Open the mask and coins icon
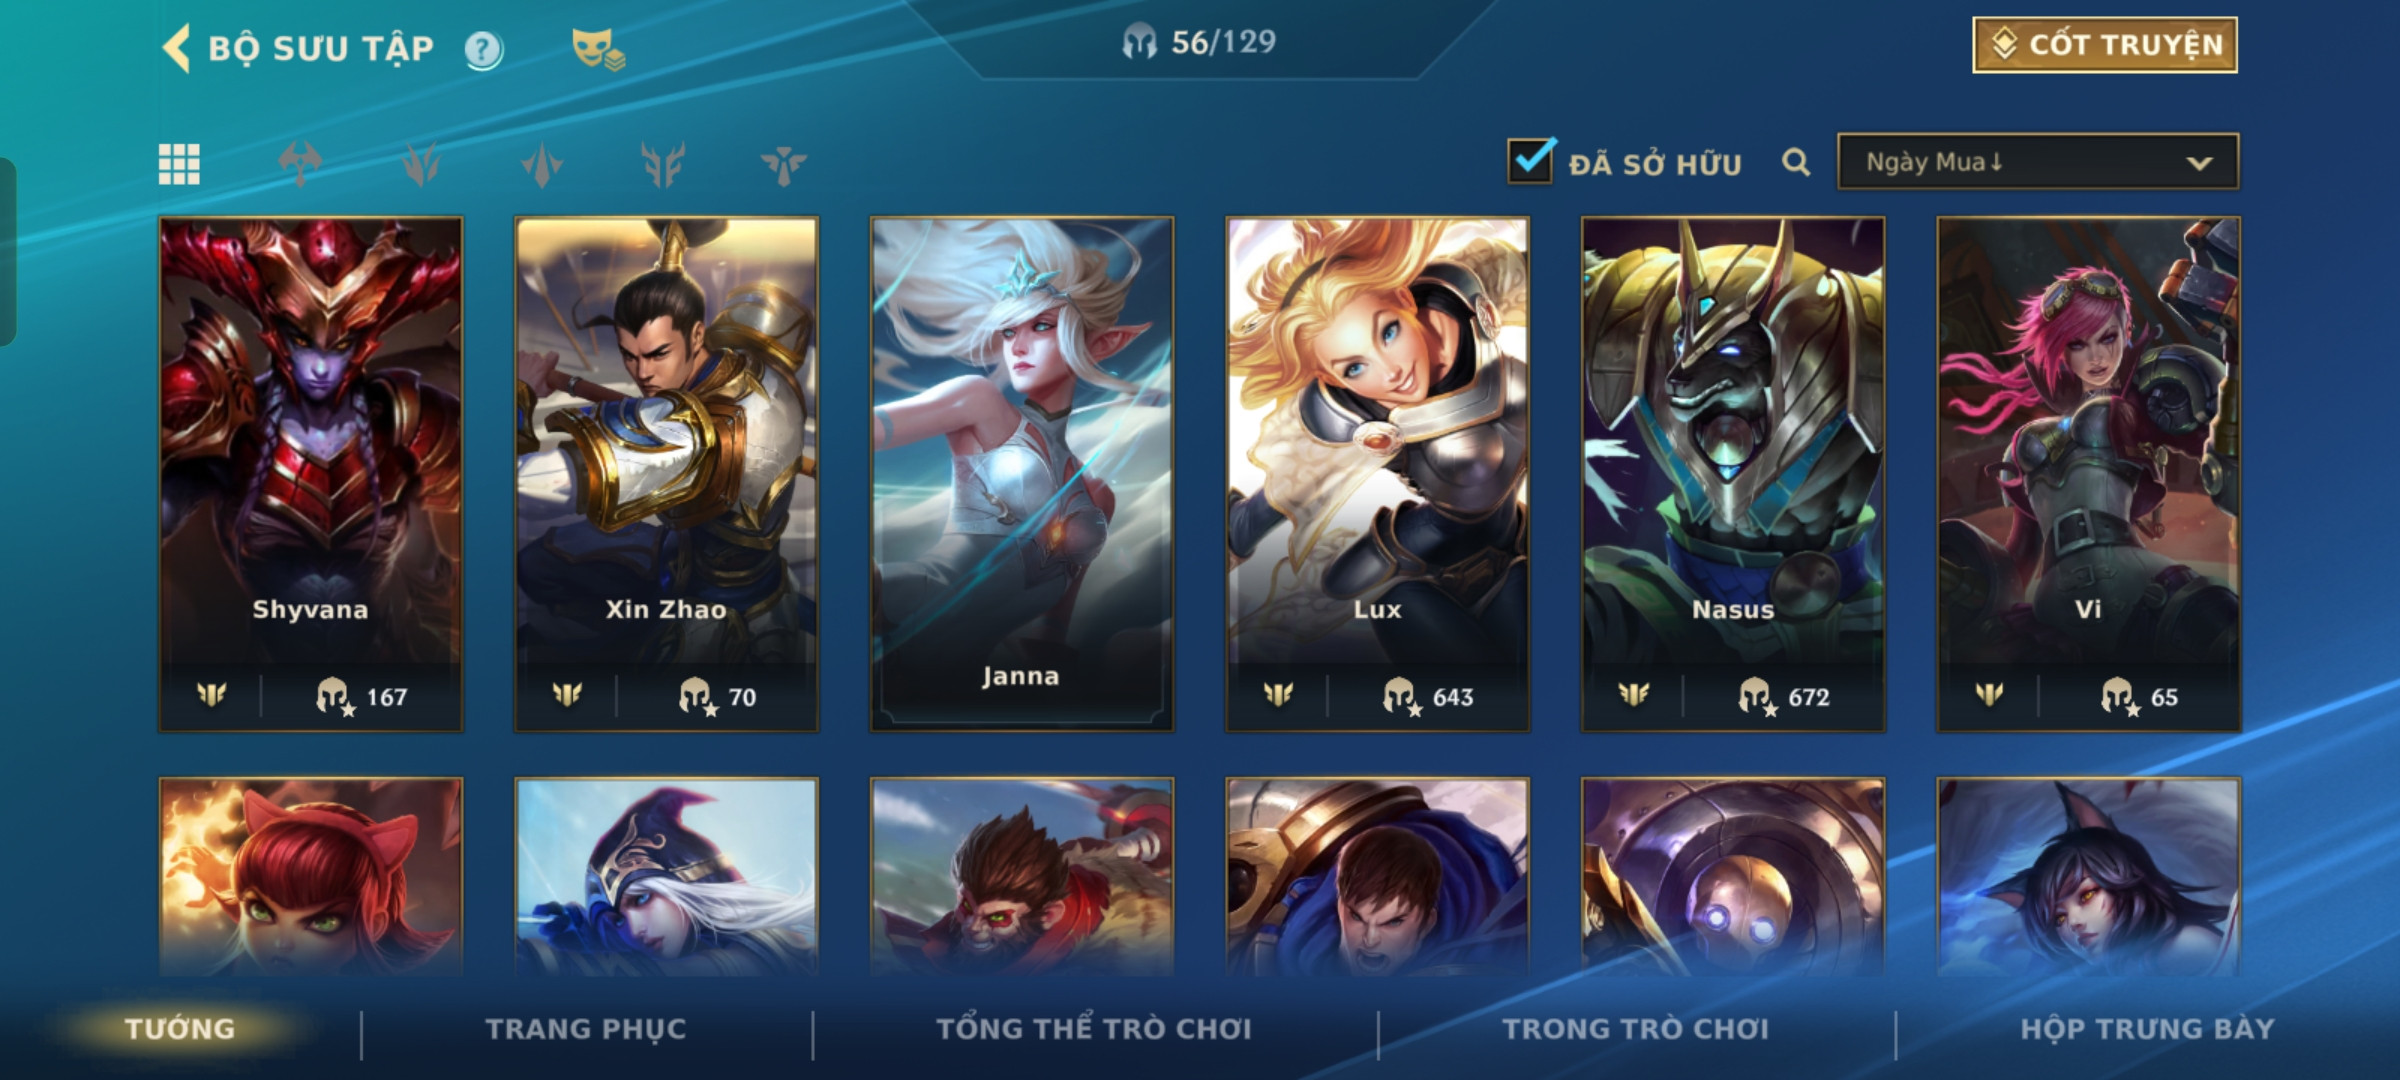Image resolution: width=2400 pixels, height=1080 pixels. click(x=598, y=49)
